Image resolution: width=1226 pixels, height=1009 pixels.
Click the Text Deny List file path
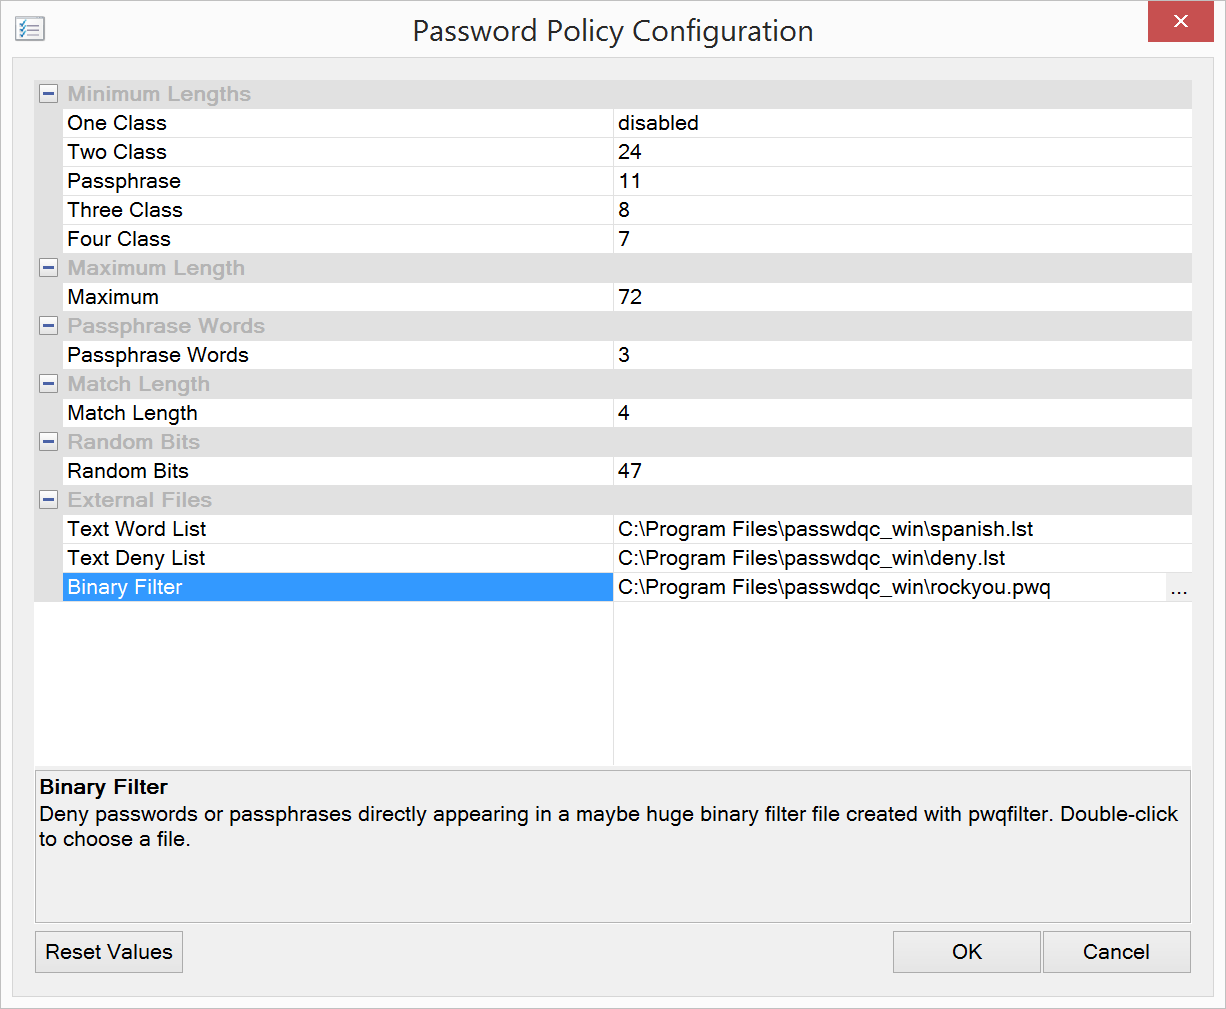(812, 558)
